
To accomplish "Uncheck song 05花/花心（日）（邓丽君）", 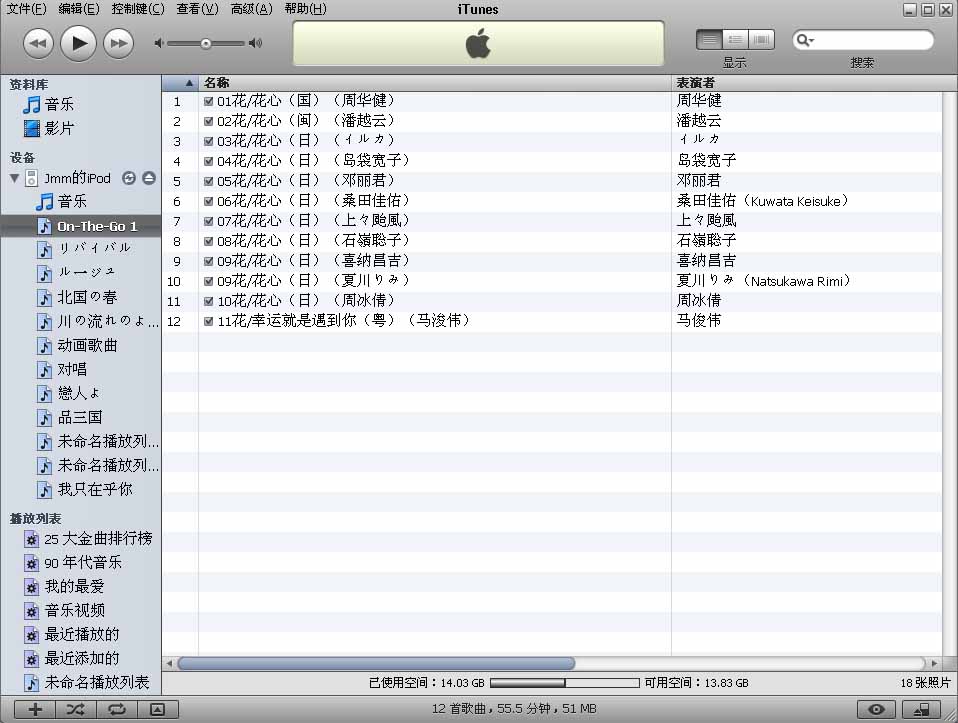I will tap(208, 182).
